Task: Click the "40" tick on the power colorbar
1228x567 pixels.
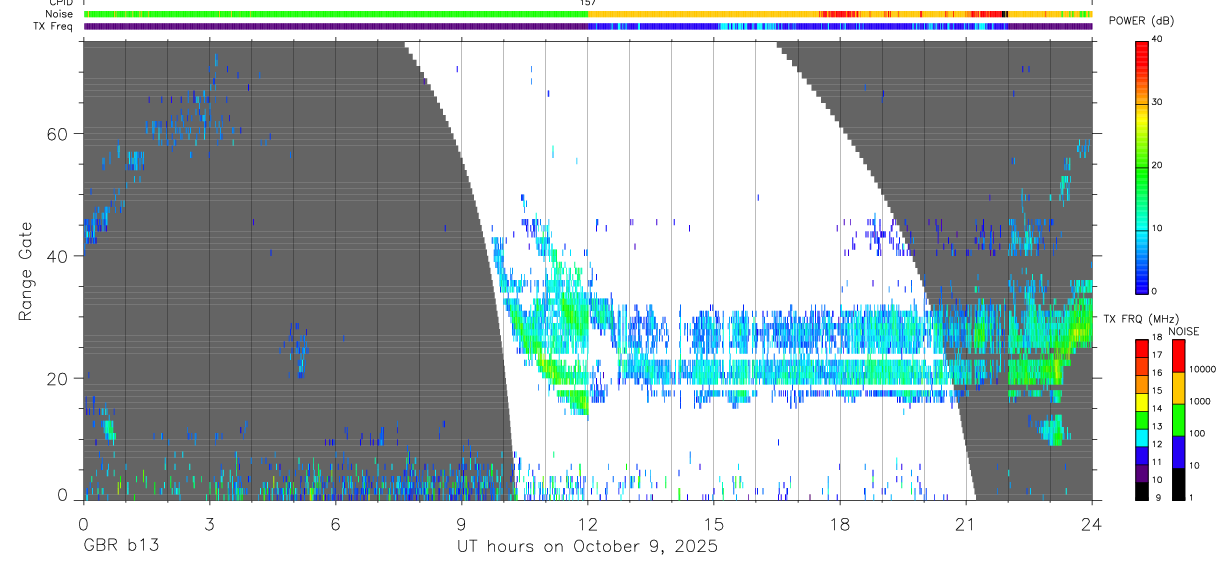Action: [x=1157, y=40]
